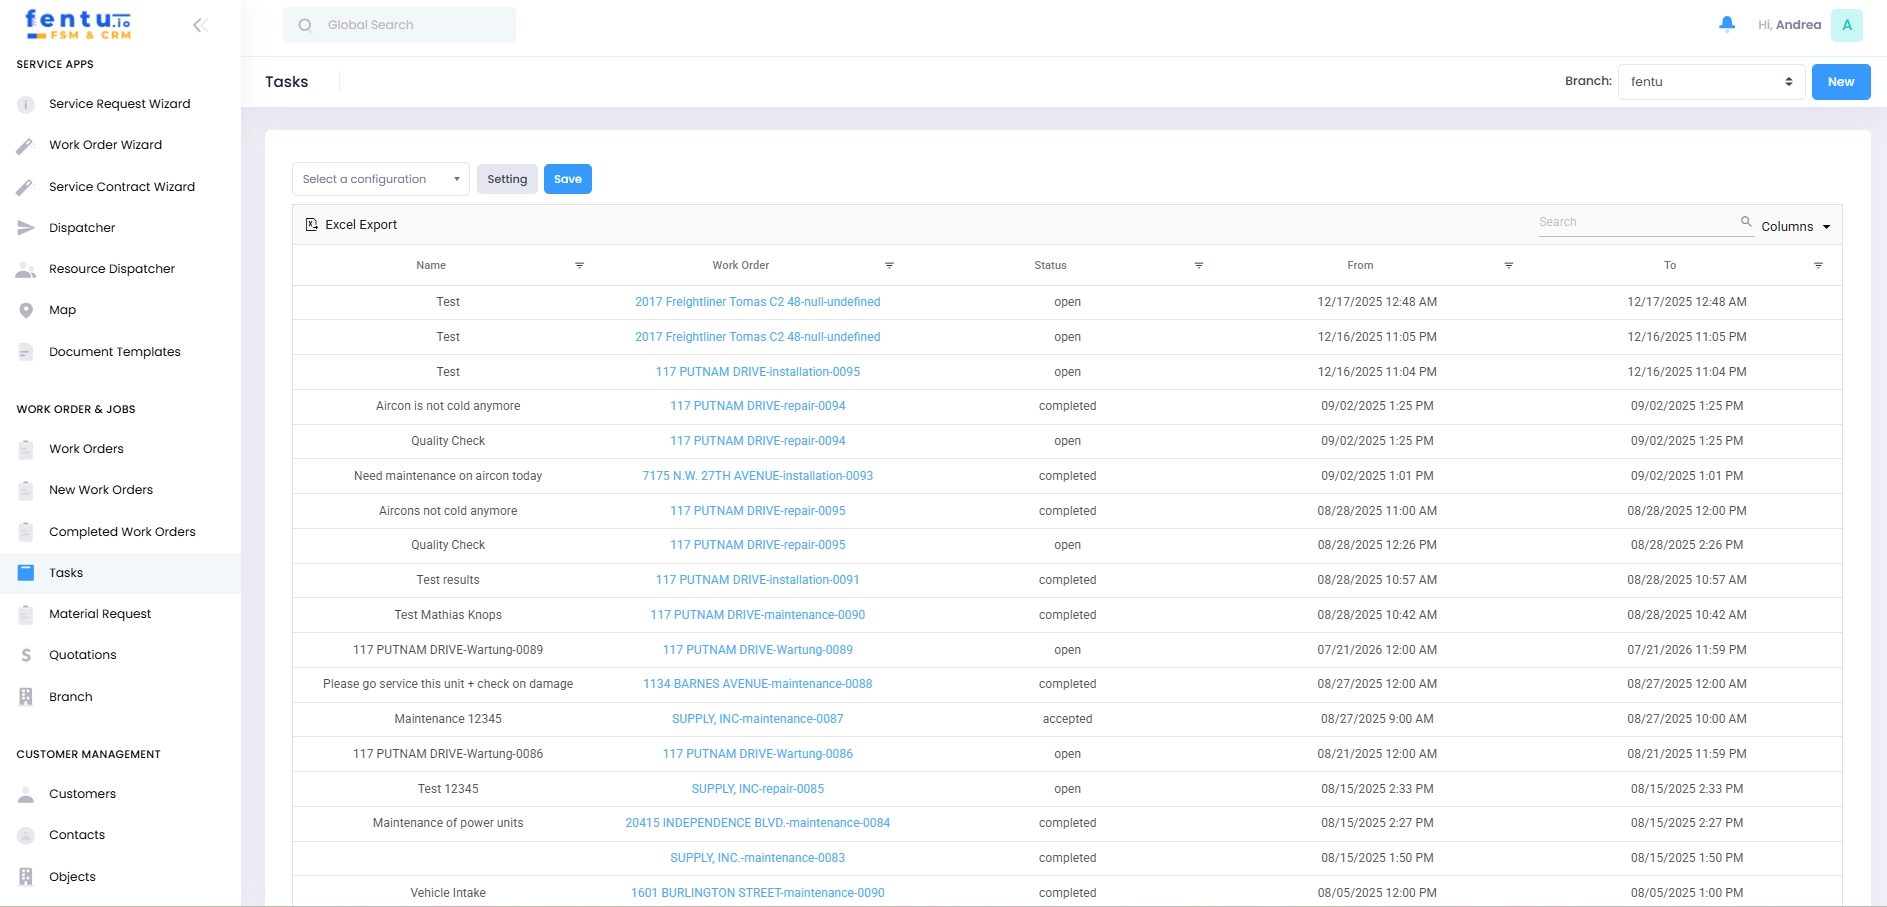Open the Name column filter icon
This screenshot has width=1887, height=907.
click(x=579, y=265)
